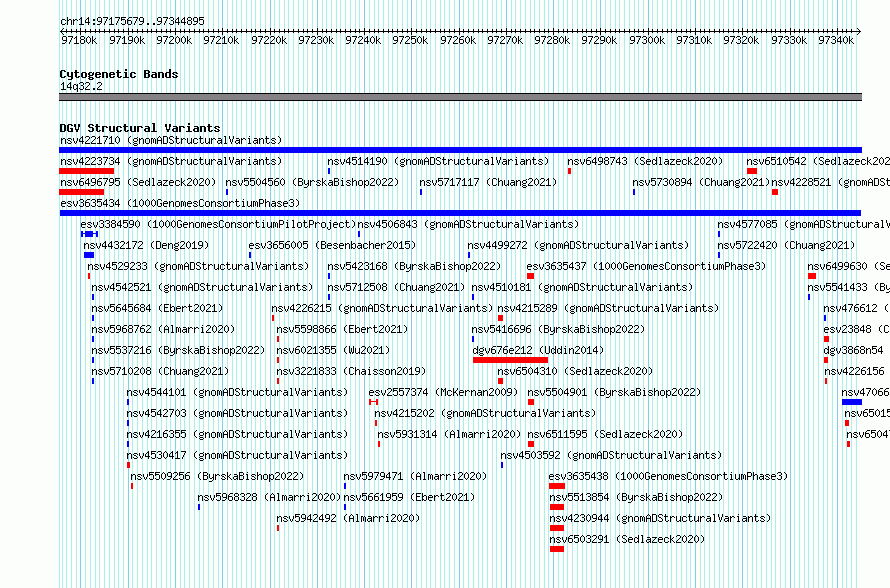Image resolution: width=890 pixels, height=588 pixels.
Task: Open variant nsv5968328 (Almarri2020)
Action: tap(269, 497)
